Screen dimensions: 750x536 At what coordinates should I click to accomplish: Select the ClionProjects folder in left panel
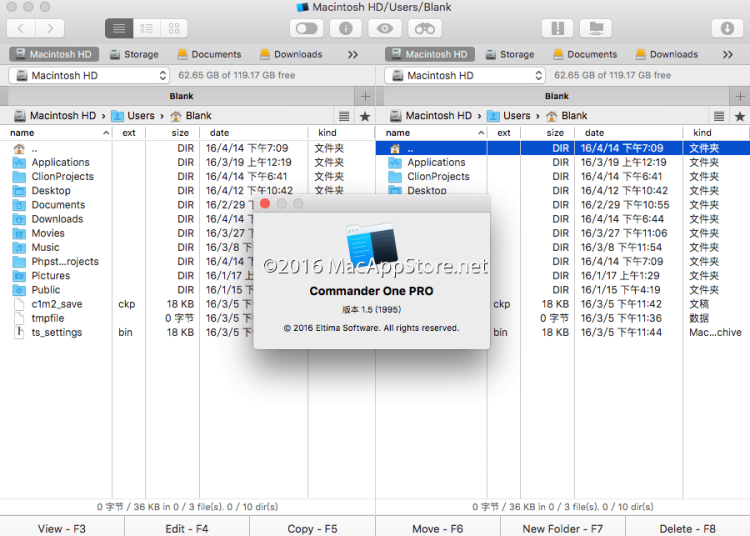pos(62,176)
